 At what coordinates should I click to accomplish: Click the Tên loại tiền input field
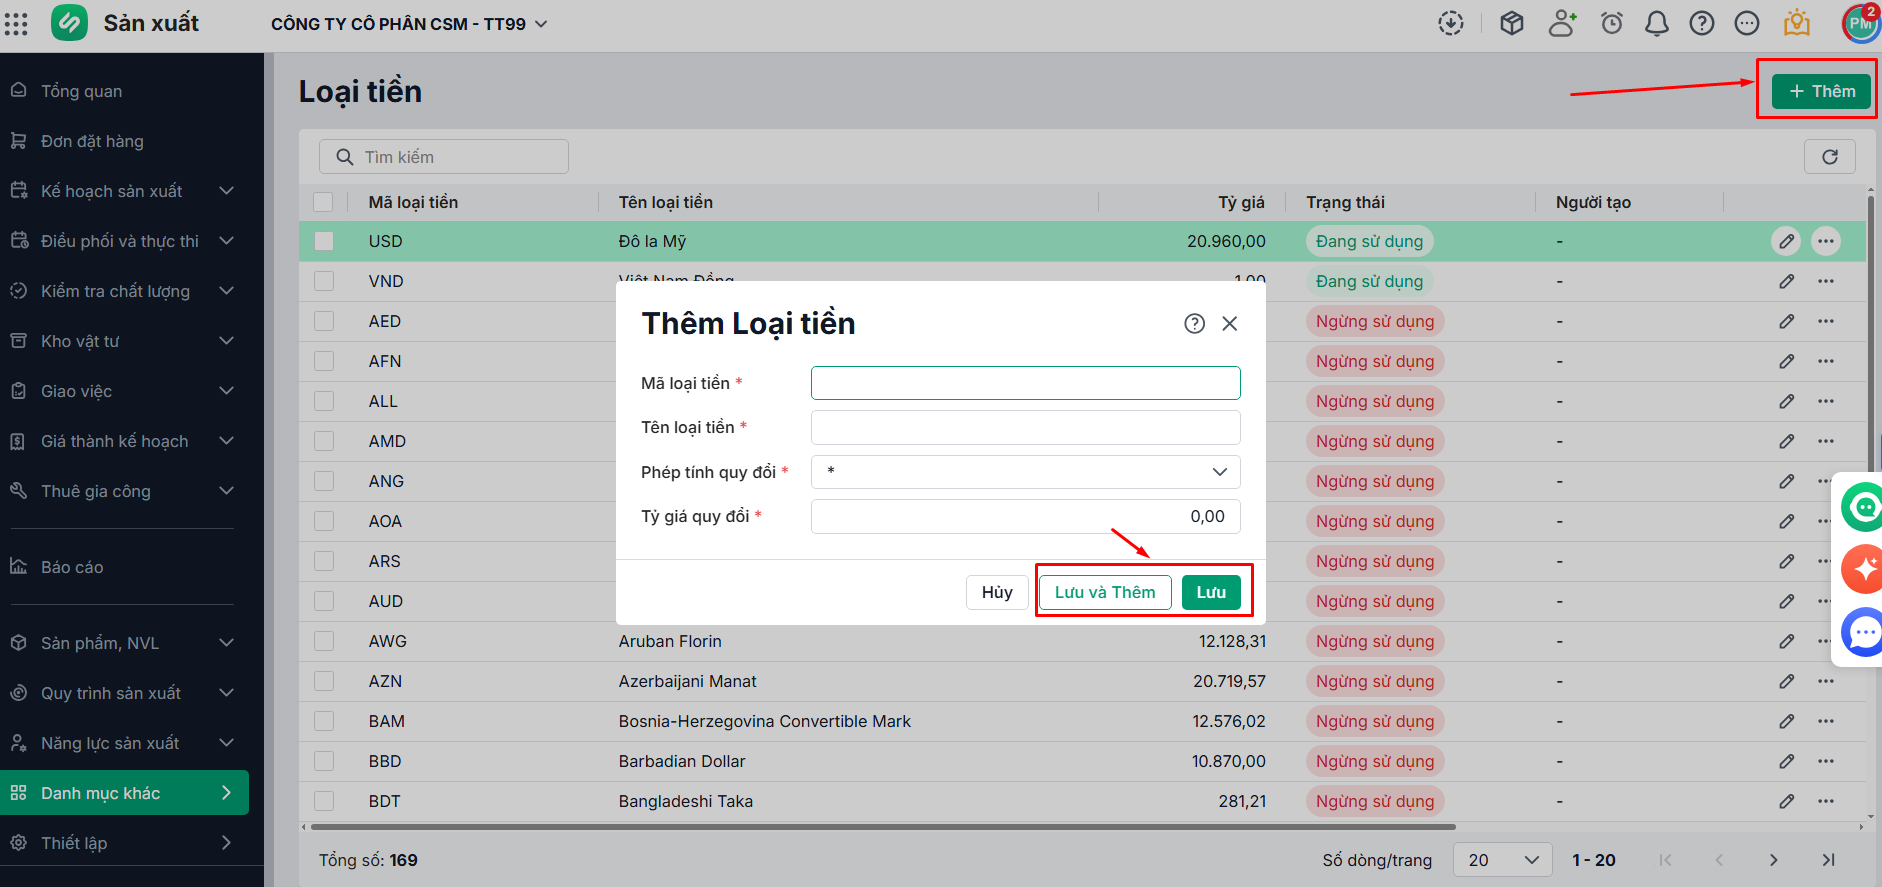[1026, 427]
